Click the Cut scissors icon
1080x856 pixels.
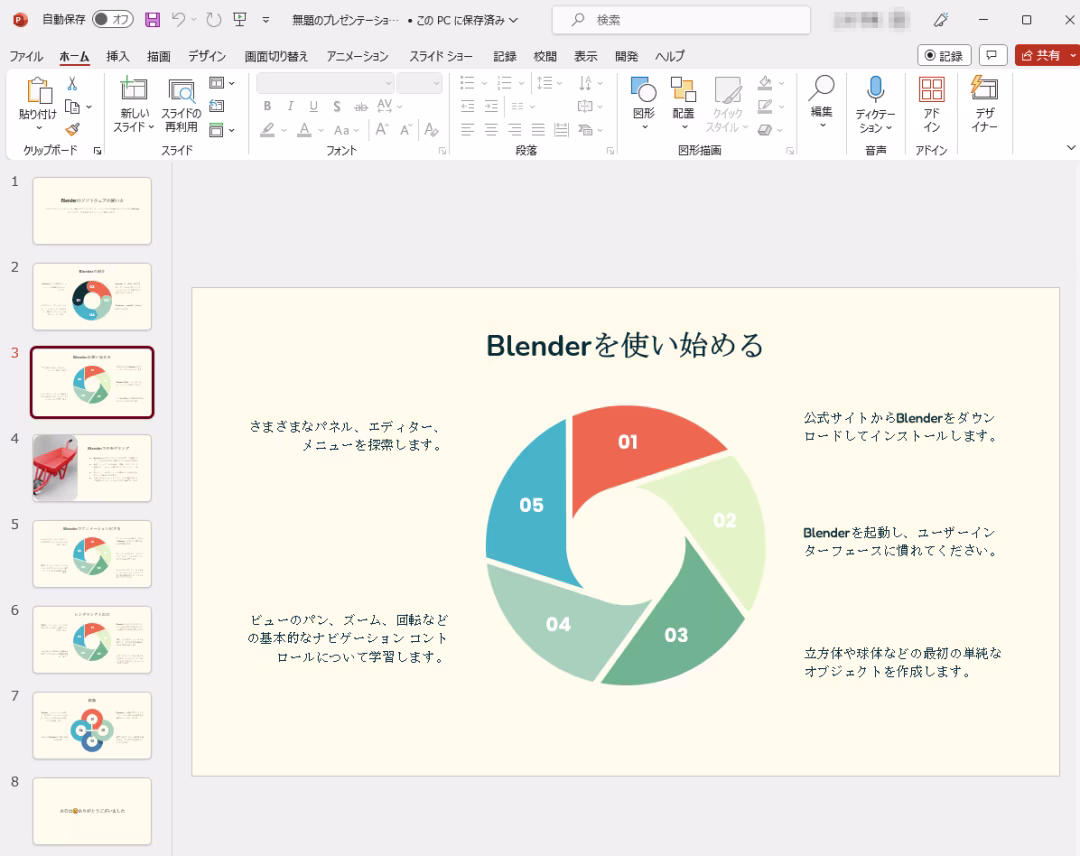[x=72, y=84]
